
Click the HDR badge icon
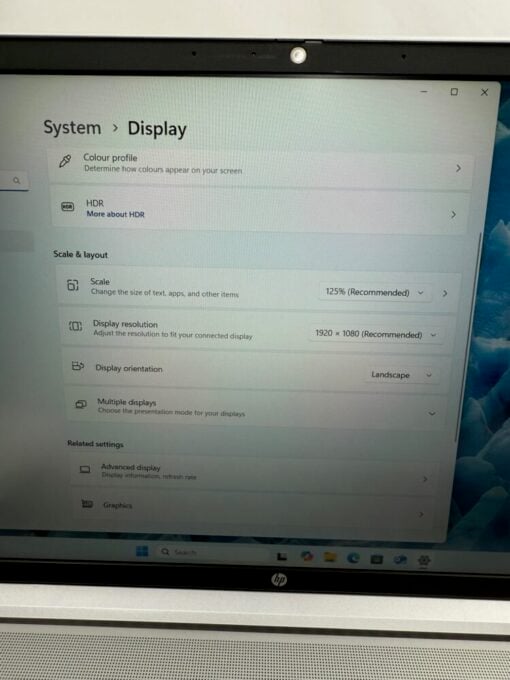[x=67, y=206]
